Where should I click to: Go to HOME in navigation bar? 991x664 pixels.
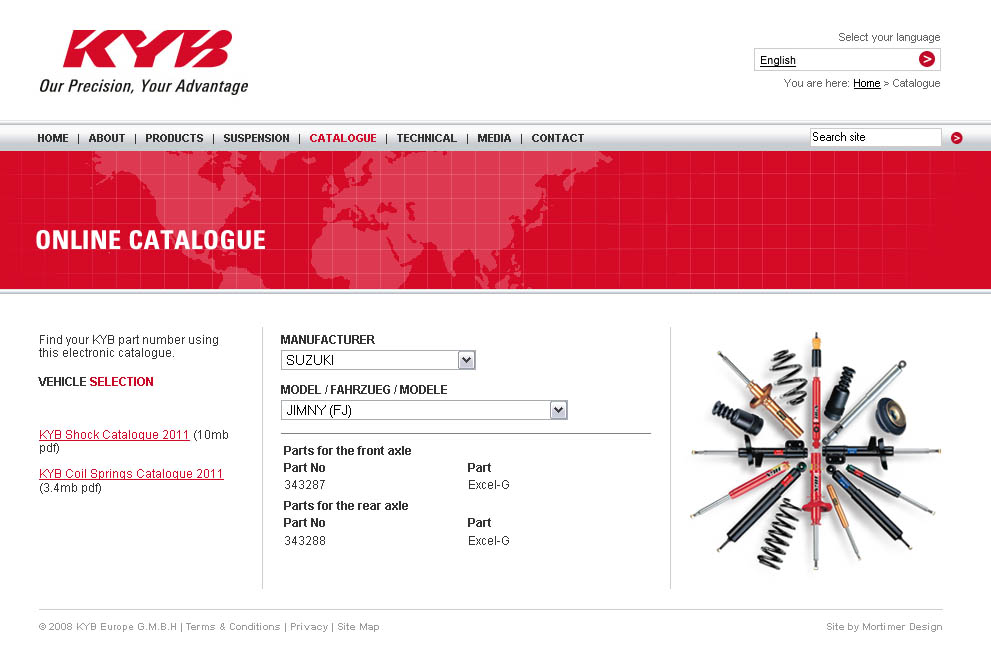pos(52,138)
